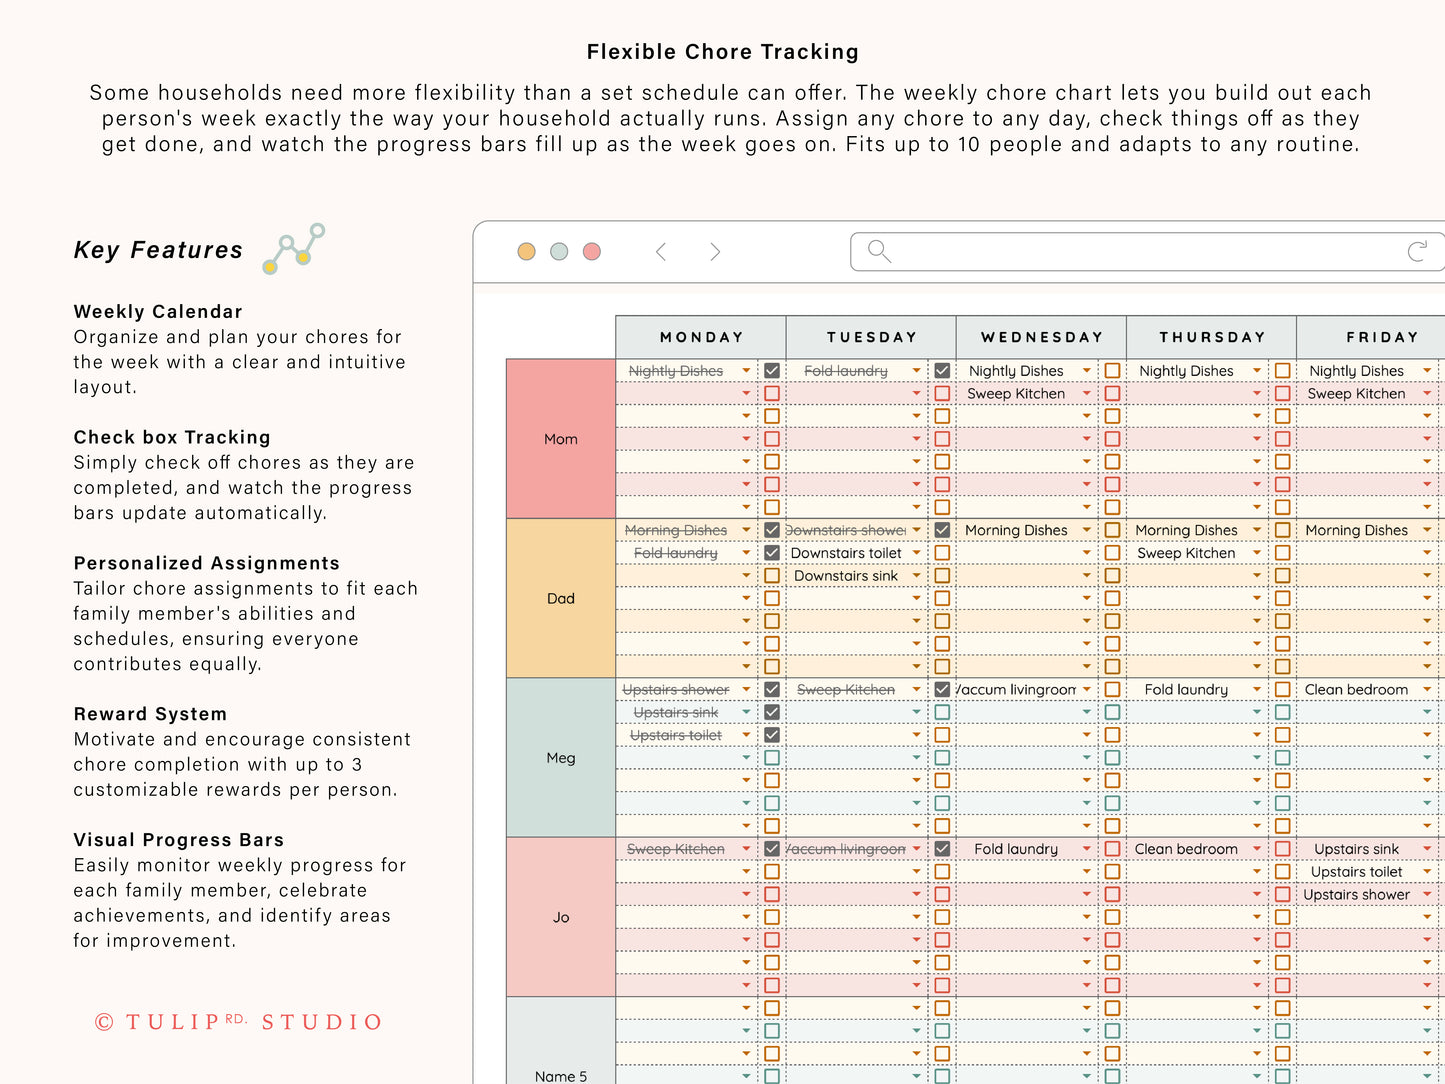This screenshot has height=1084, width=1445.
Task: Check Jo's Thursday Clean bedroom checkbox
Action: (1282, 849)
